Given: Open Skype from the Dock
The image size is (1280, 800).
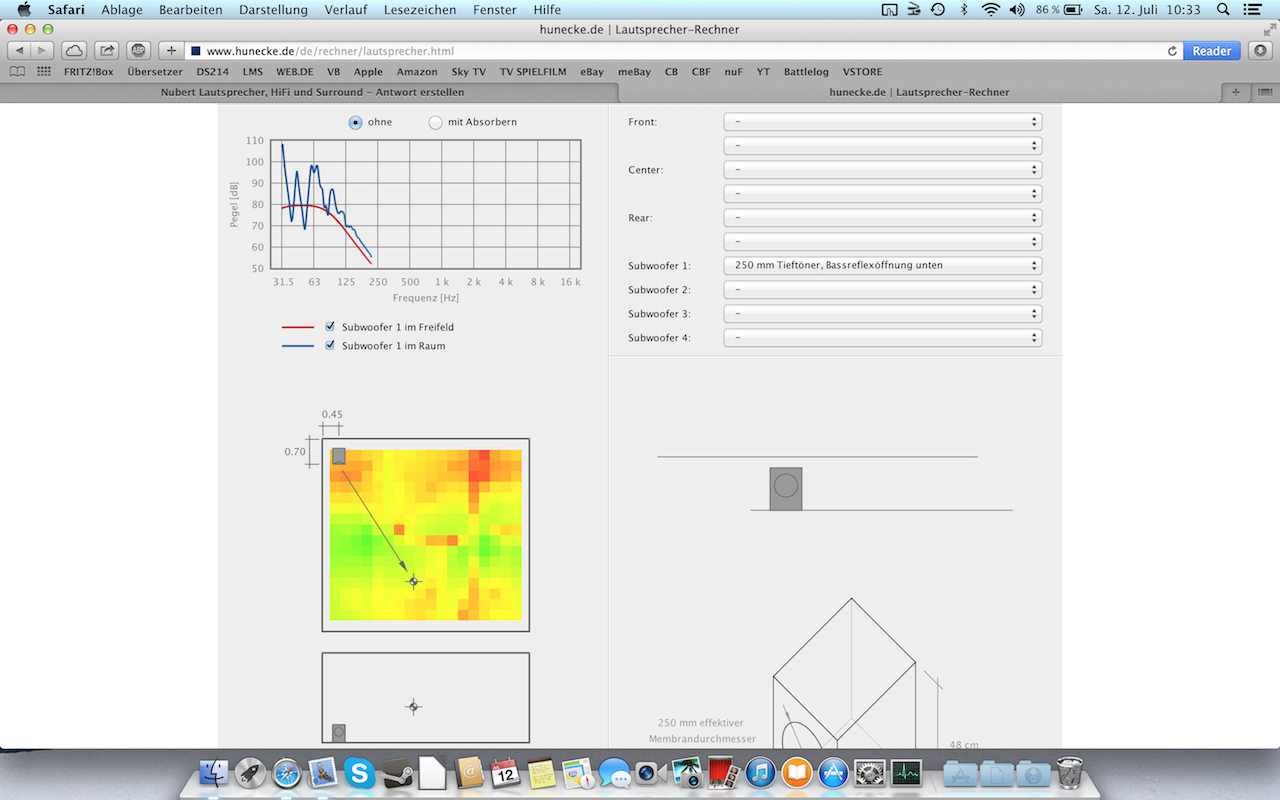Looking at the screenshot, I should (359, 772).
